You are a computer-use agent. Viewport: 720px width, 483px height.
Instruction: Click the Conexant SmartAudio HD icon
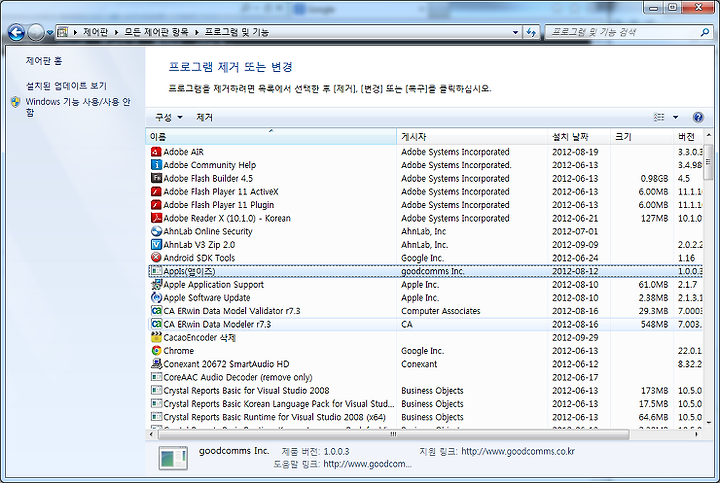pyautogui.click(x=156, y=364)
